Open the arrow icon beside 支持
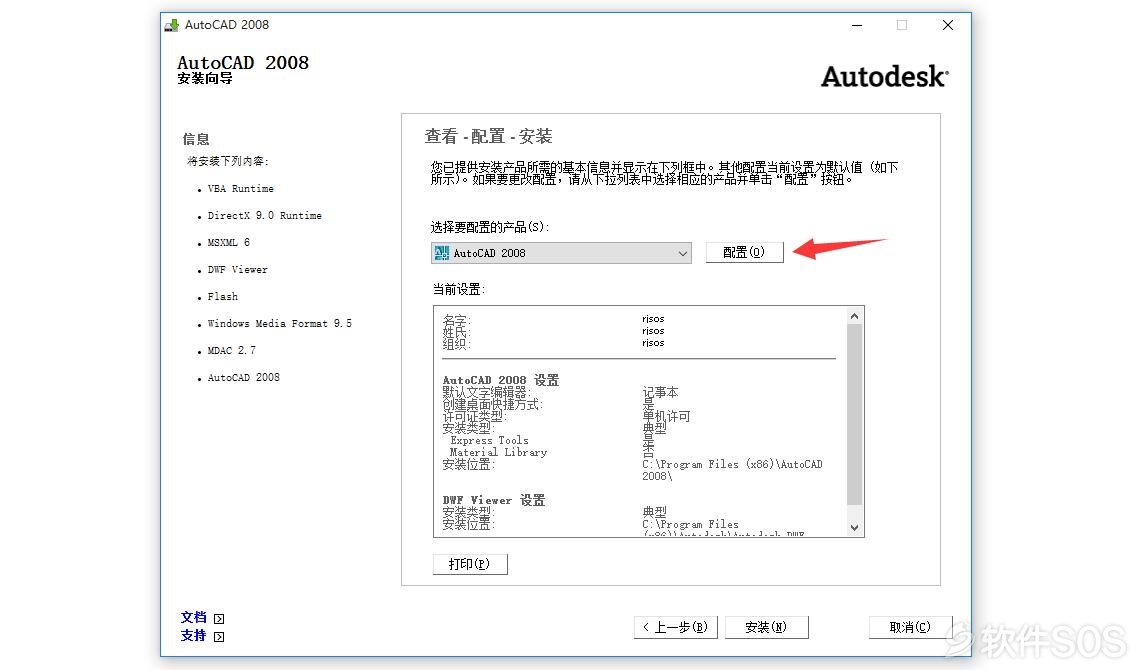Viewport: 1143px width, 670px height. (219, 636)
